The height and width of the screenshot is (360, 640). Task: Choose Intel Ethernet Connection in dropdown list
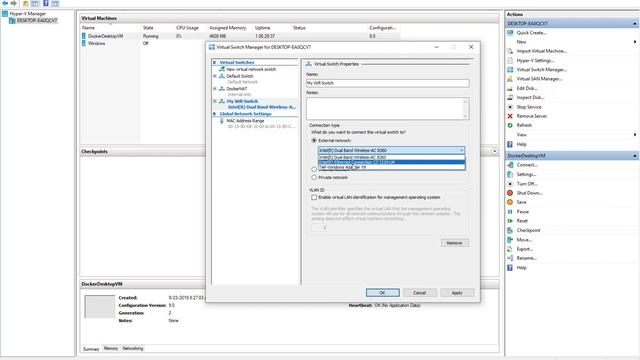point(391,162)
